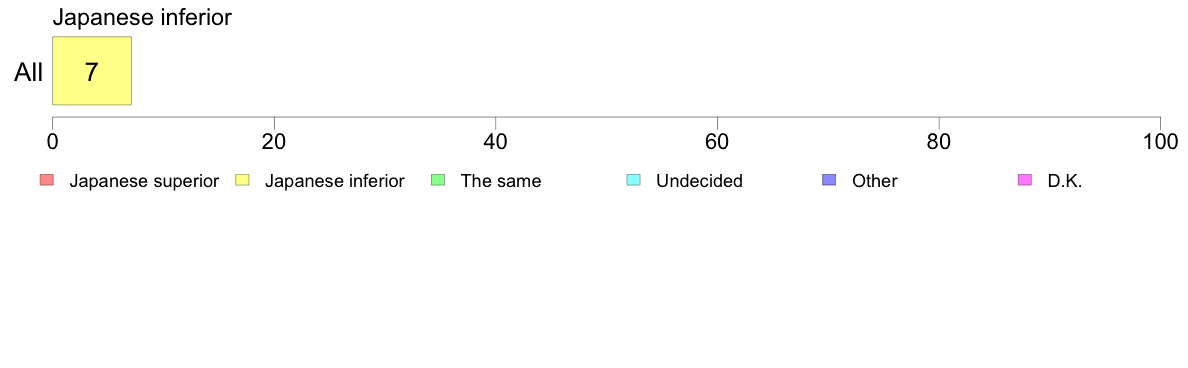Click the green The same legend swatch
Image resolution: width=1188 pixels, height=368 pixels.
[437, 180]
